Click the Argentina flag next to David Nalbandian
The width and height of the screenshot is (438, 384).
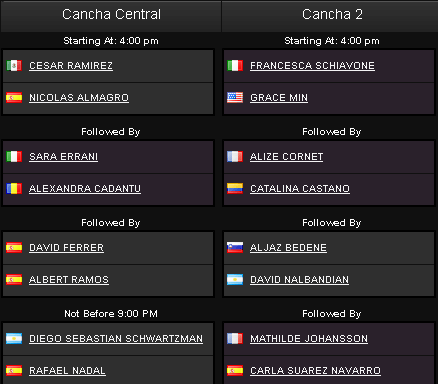coord(235,279)
